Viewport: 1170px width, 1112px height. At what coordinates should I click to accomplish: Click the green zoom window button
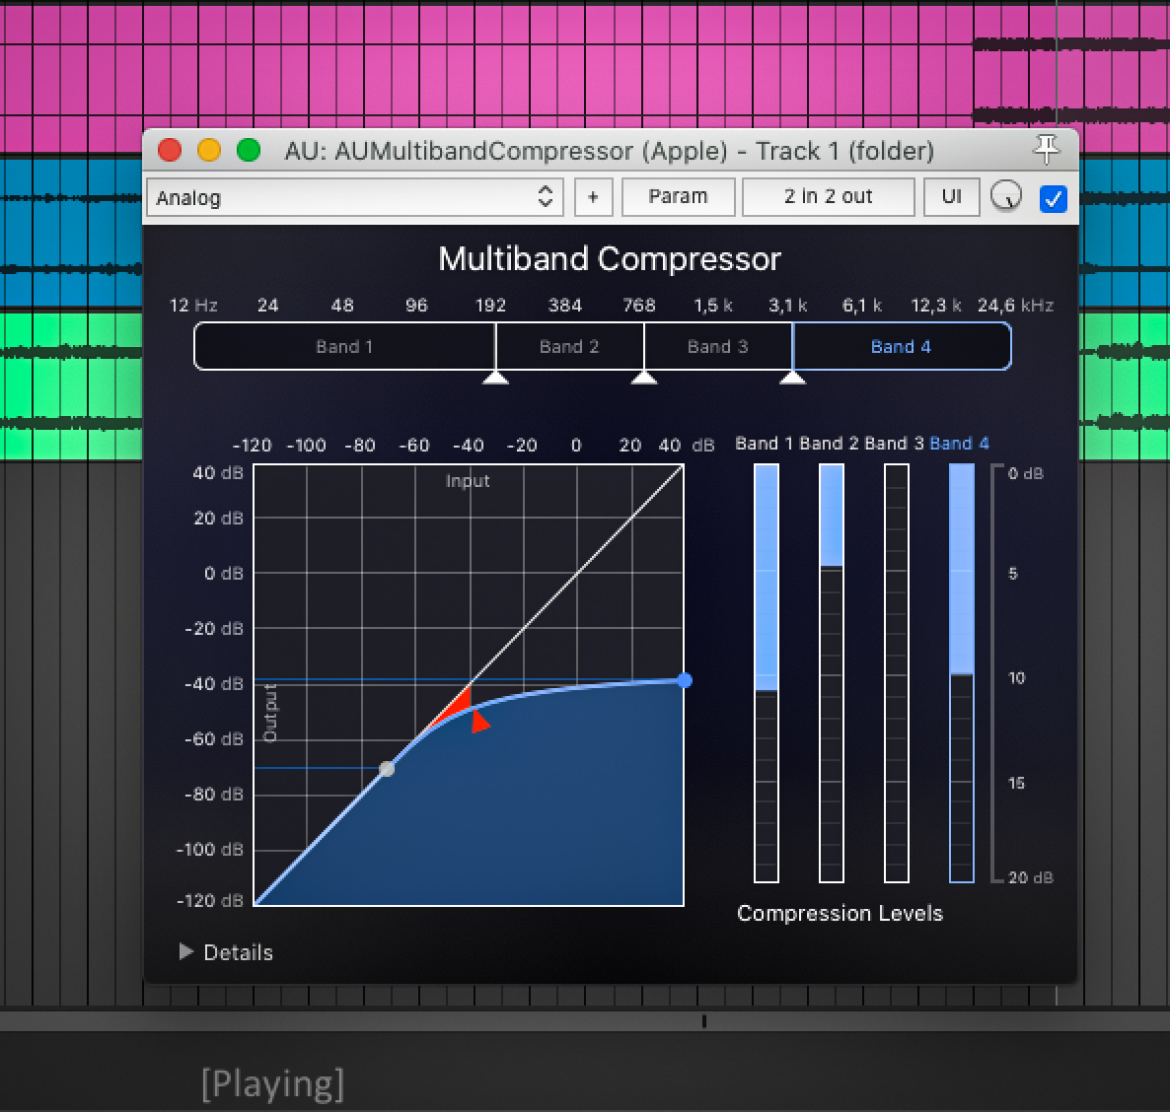pyautogui.click(x=248, y=151)
